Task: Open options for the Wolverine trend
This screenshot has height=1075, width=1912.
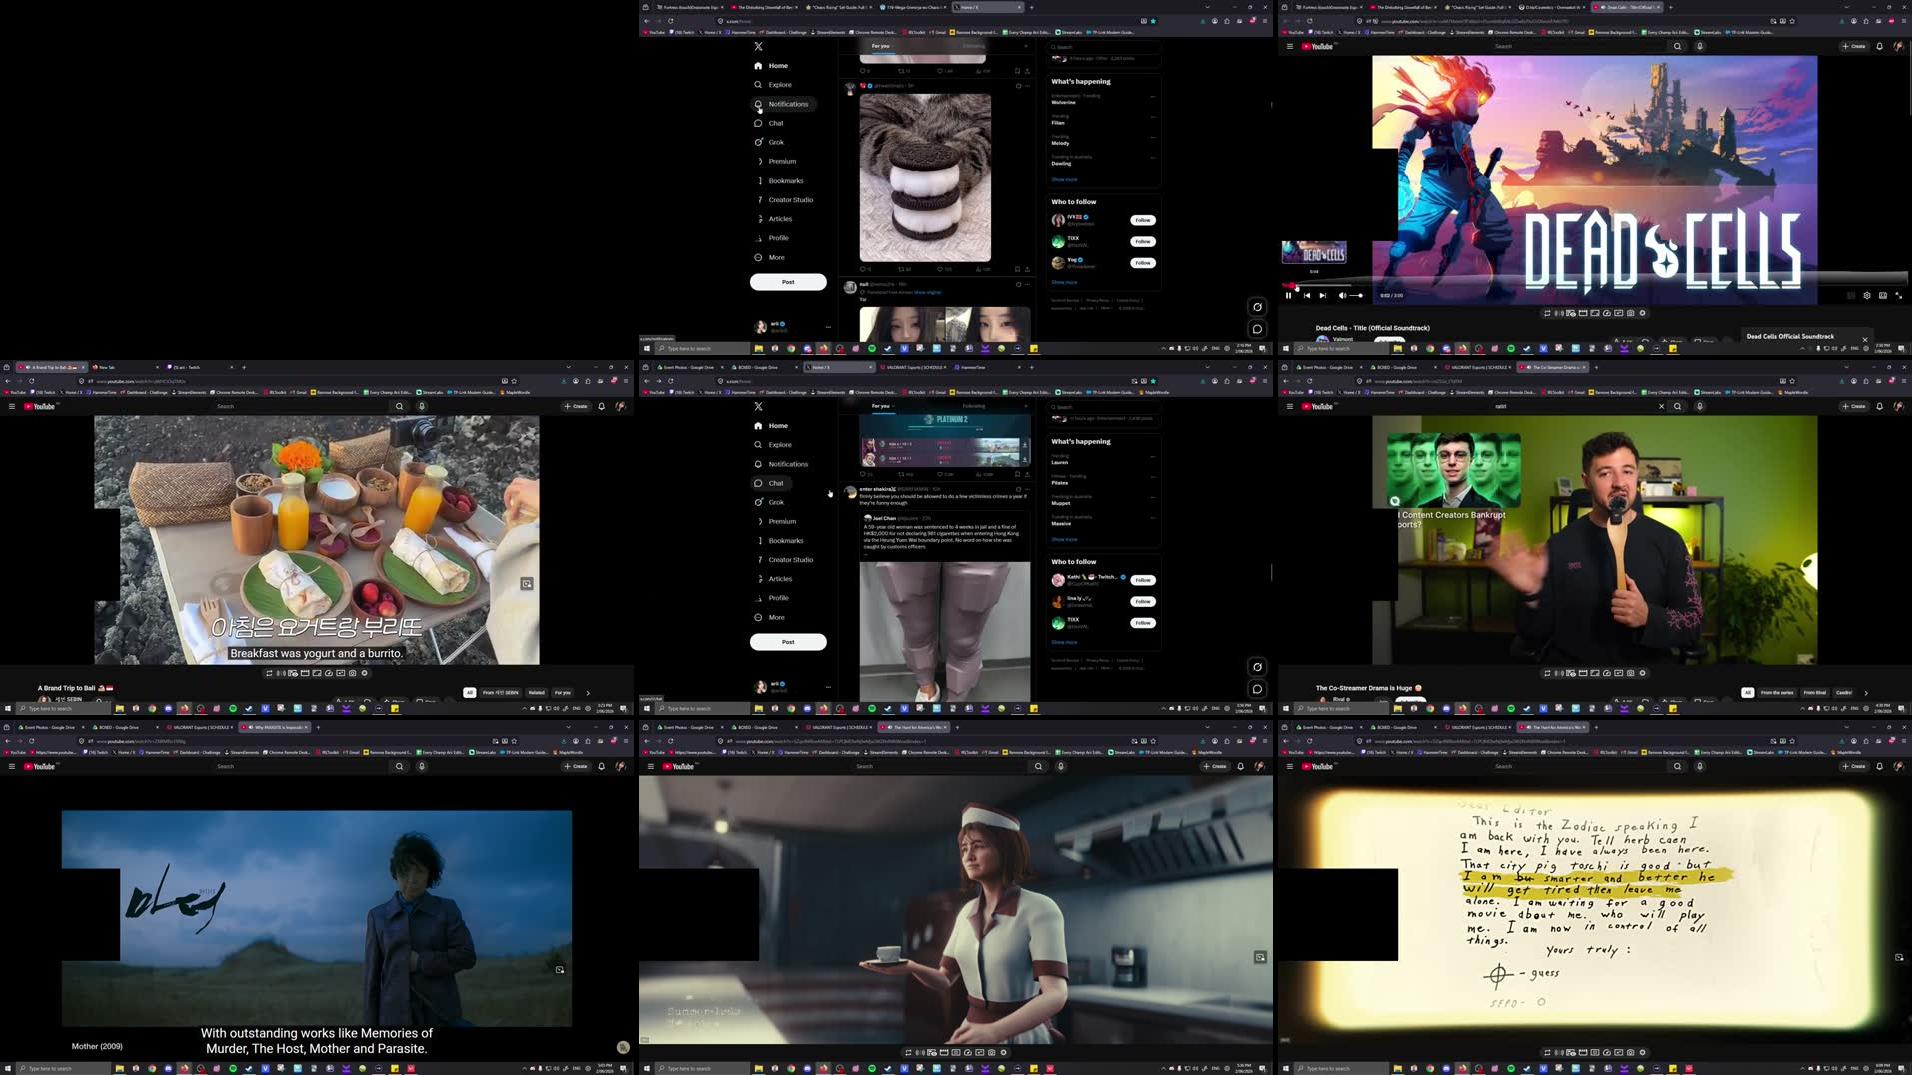Action: click(x=1152, y=96)
